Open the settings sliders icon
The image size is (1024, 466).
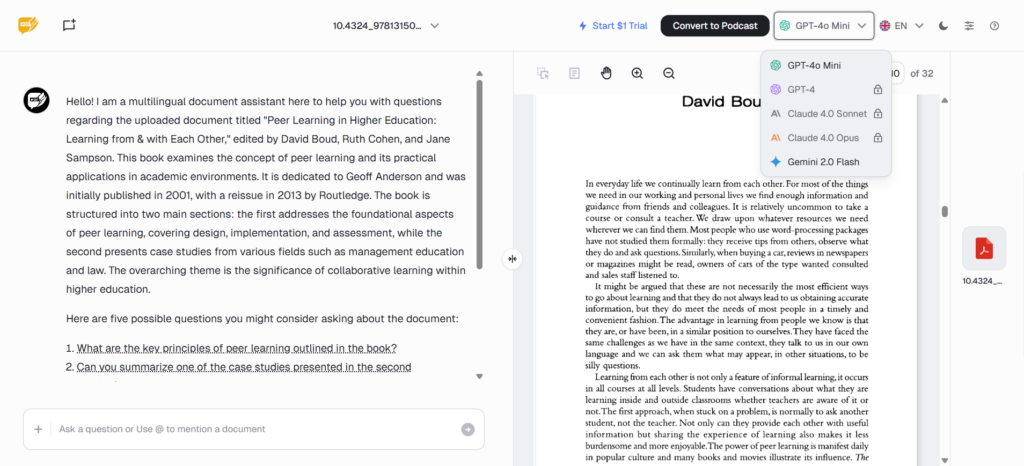coord(969,25)
